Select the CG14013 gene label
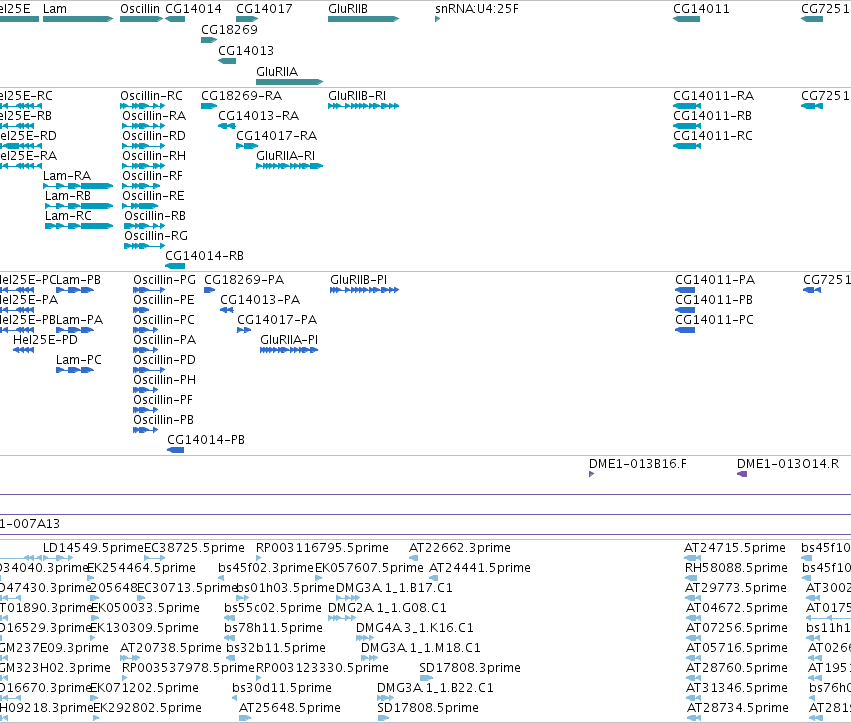The height and width of the screenshot is (723, 851). (246, 50)
